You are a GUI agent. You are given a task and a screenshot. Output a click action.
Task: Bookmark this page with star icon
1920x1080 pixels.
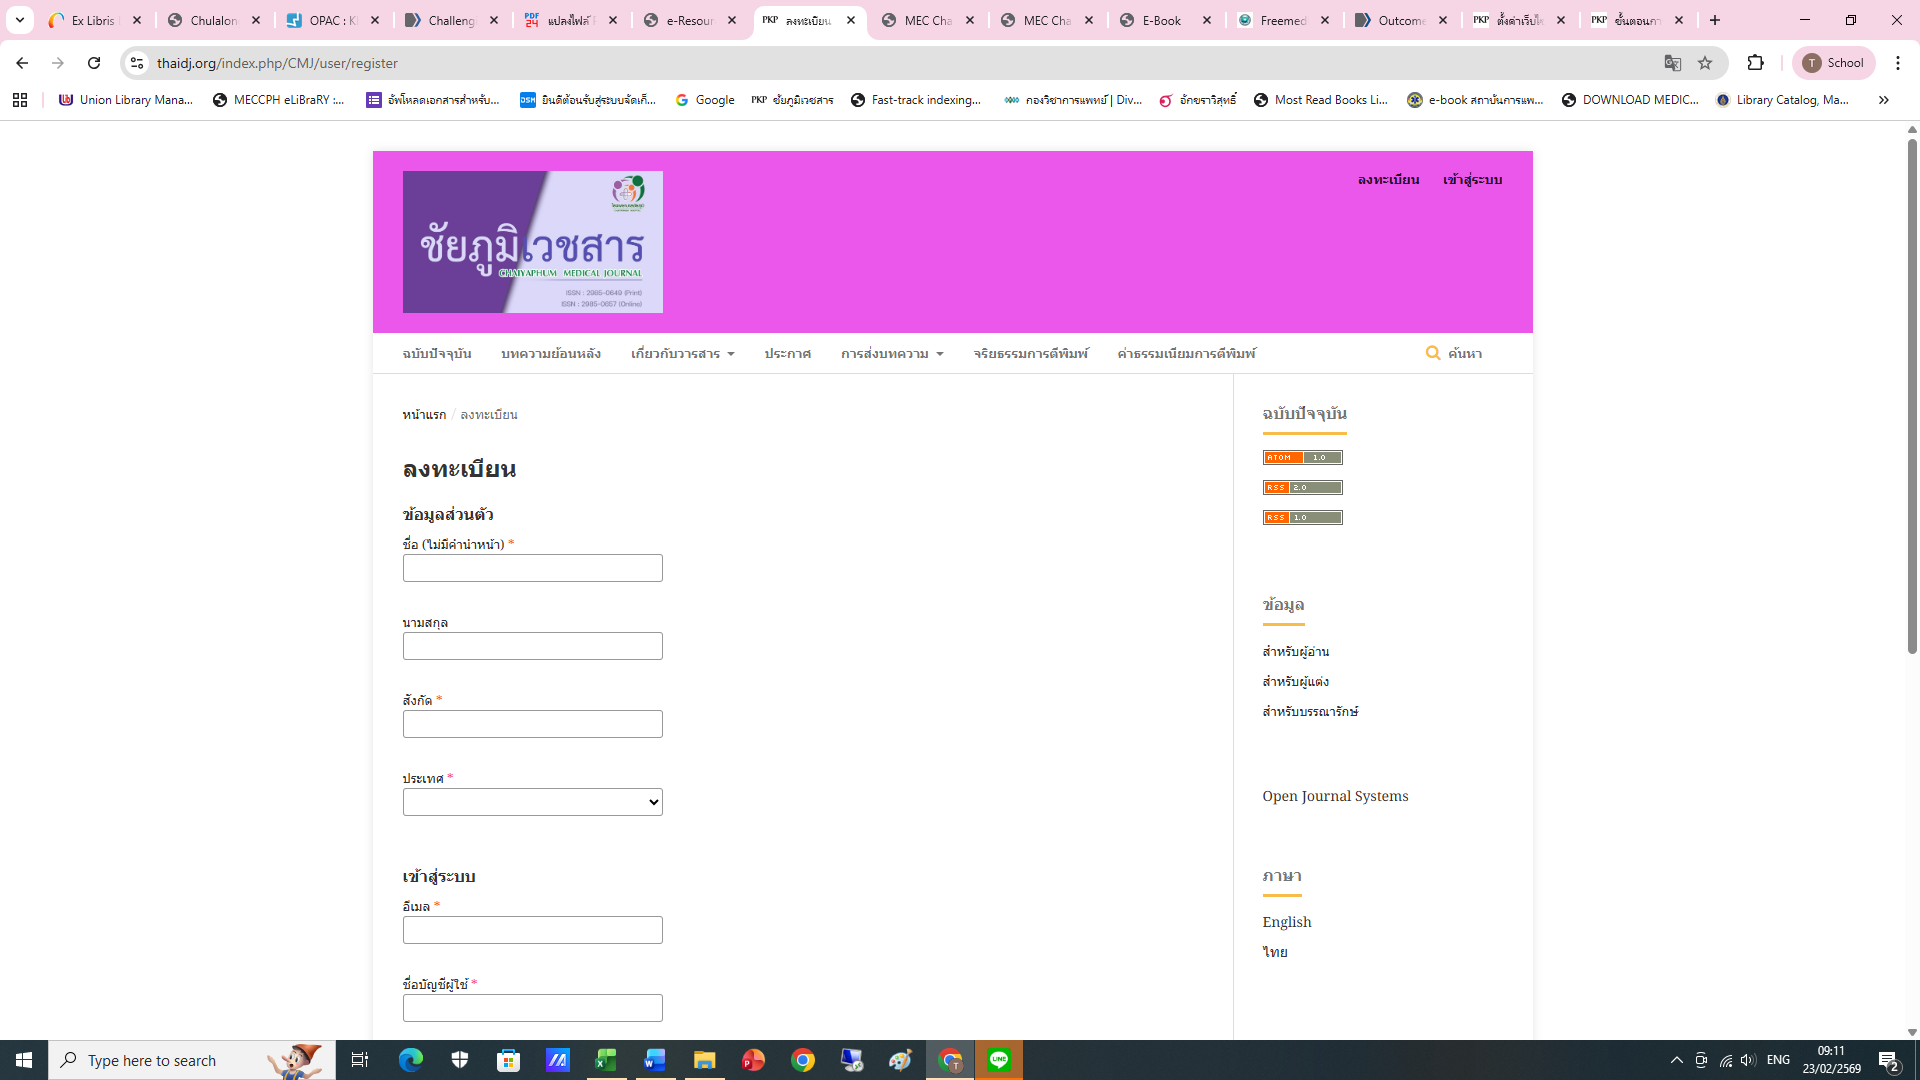[x=1705, y=63]
